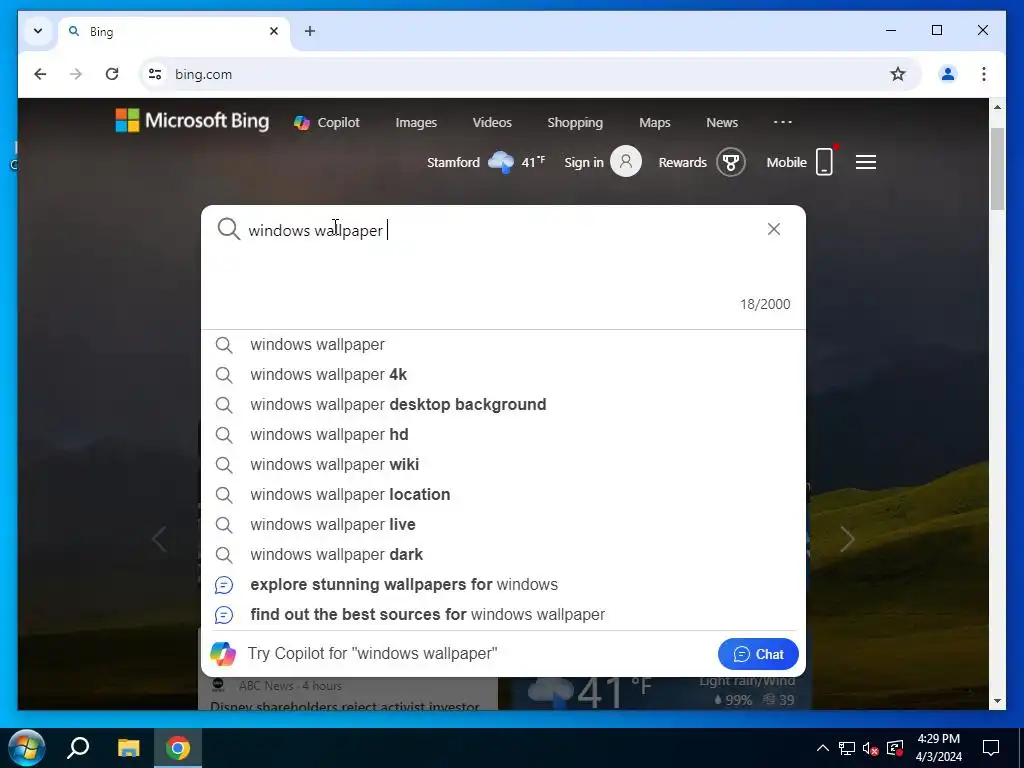The width and height of the screenshot is (1024, 768).
Task: Select suggestion "windows wallpaper dark"
Action: pos(503,554)
